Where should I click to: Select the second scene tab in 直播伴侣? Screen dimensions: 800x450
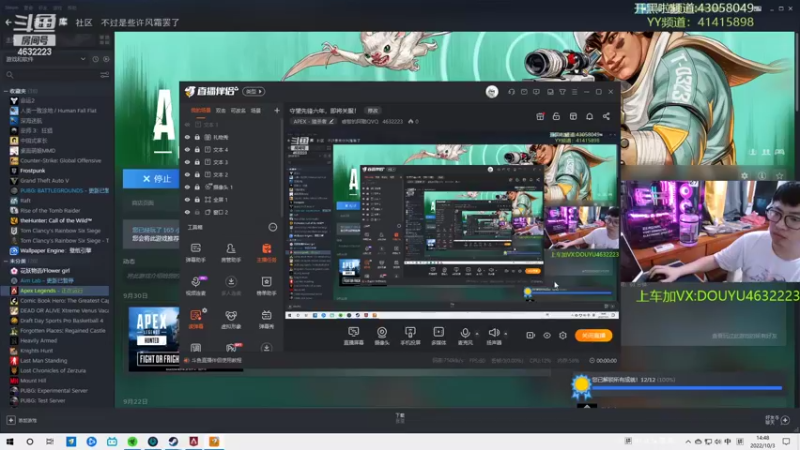click(x=220, y=111)
